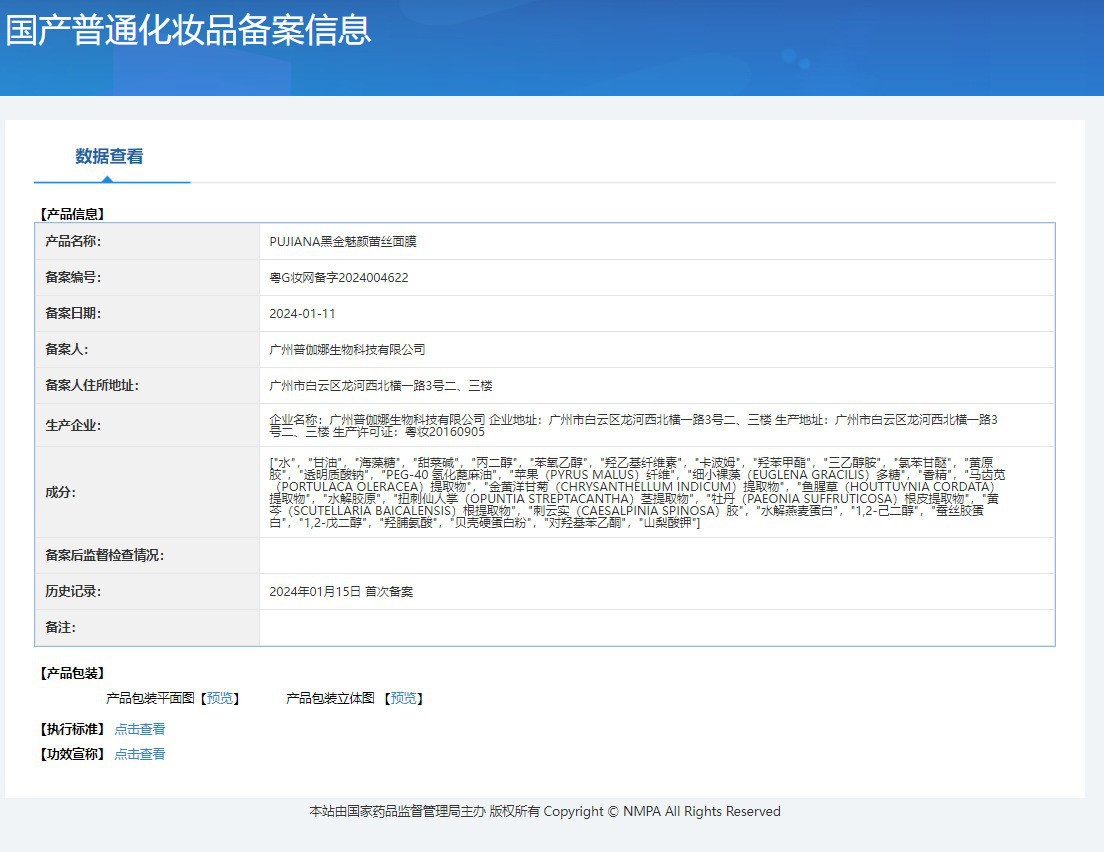Select filing number 粤G妆网备字2024004622

click(339, 277)
